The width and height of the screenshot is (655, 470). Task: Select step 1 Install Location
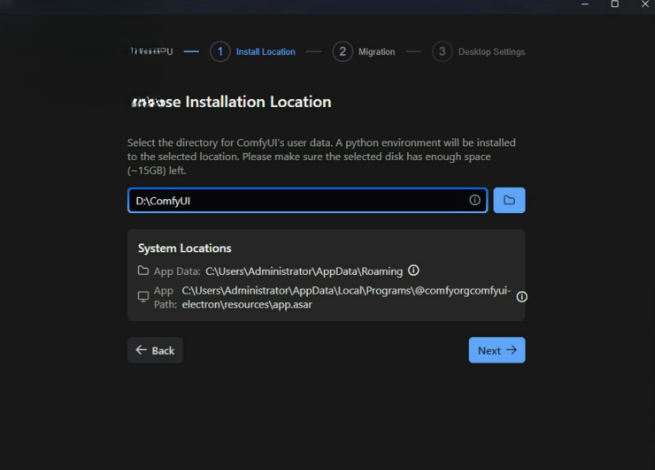pos(253,52)
